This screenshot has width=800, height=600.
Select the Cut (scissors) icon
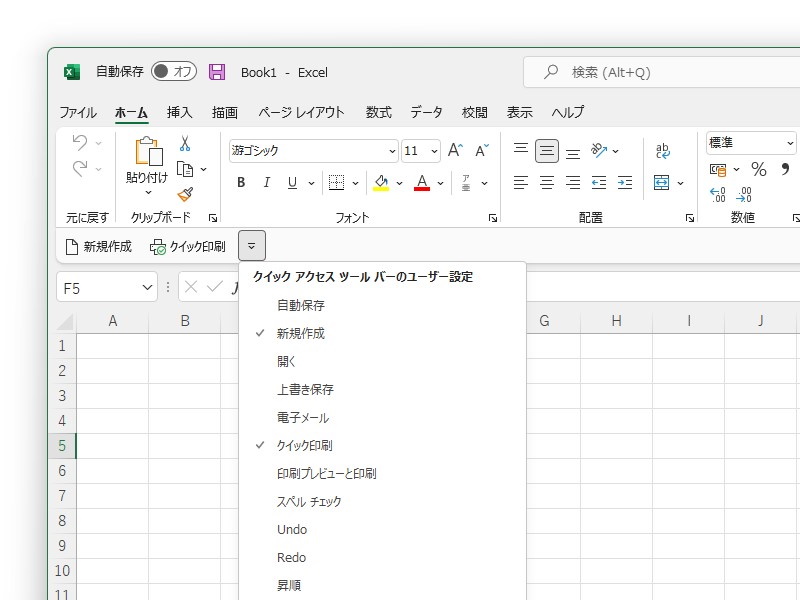tap(185, 144)
